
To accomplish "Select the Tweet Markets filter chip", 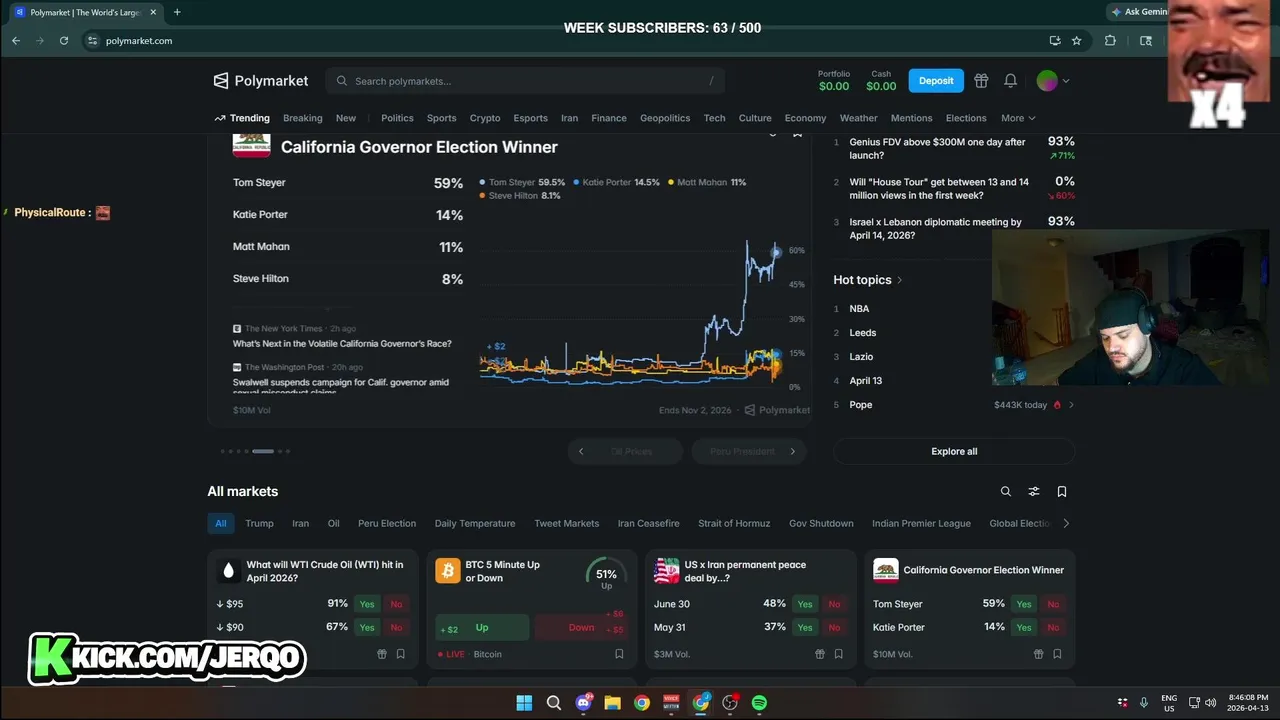I will pos(566,523).
